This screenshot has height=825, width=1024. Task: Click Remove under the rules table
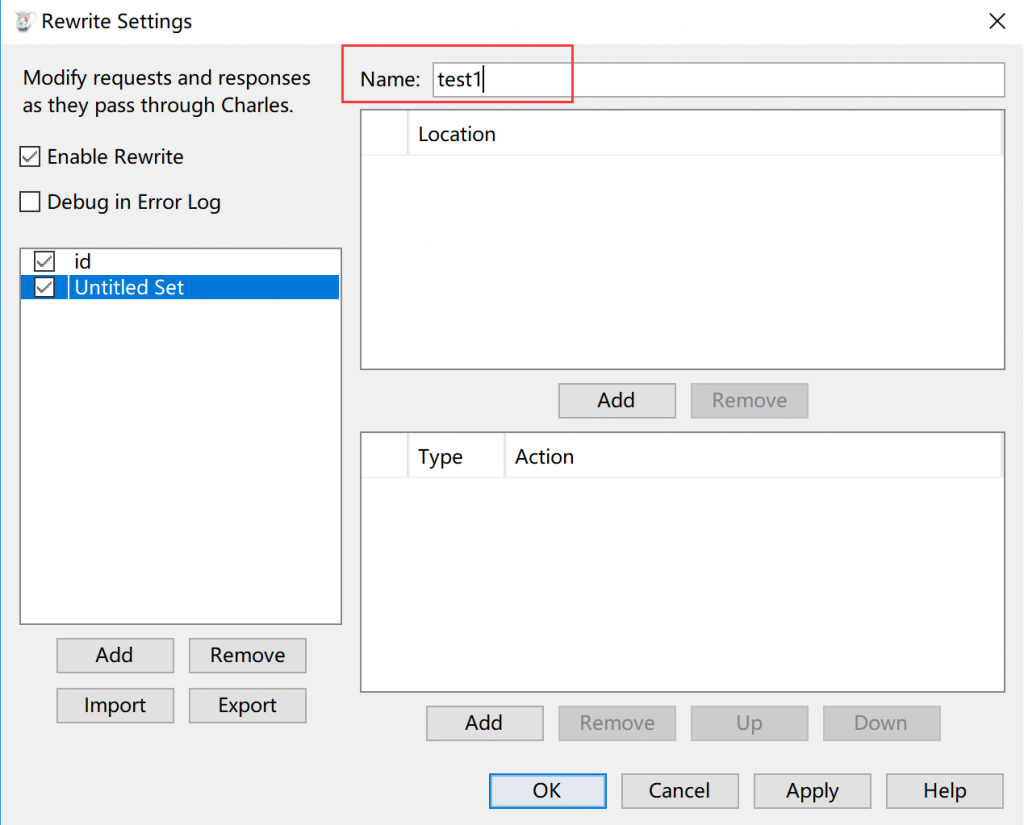tap(616, 723)
